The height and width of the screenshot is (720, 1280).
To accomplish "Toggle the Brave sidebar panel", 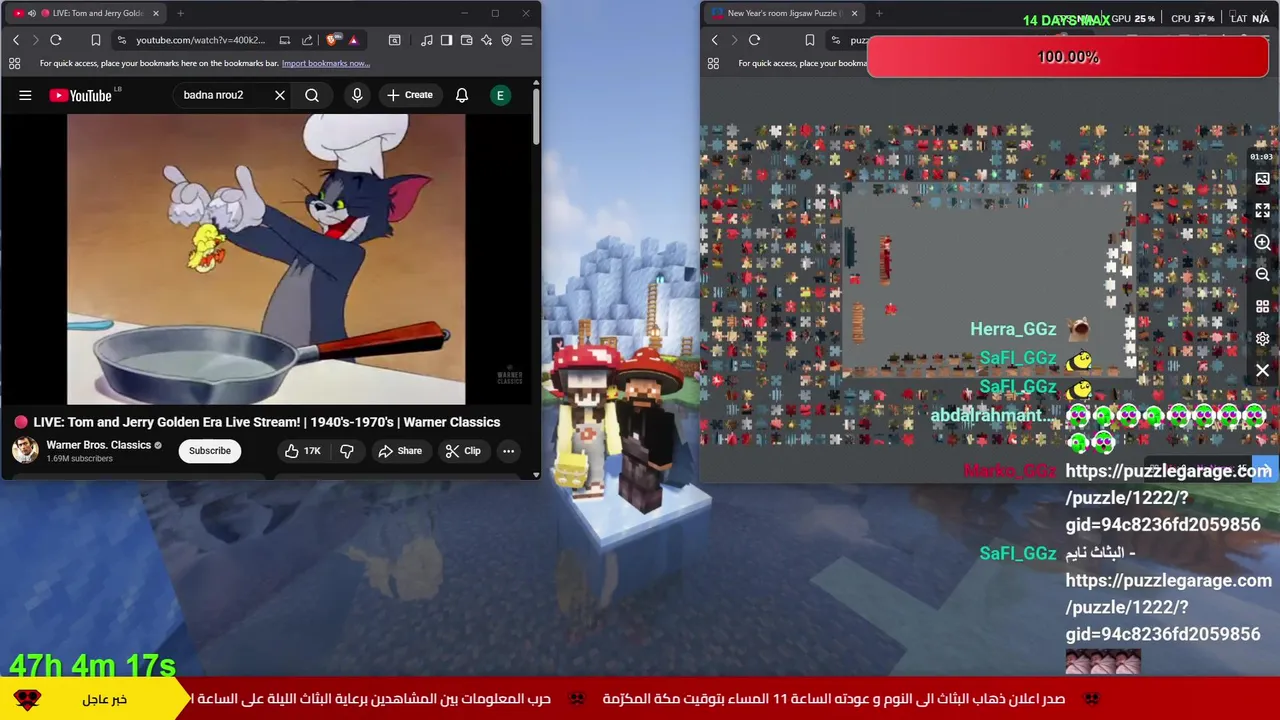I will click(446, 40).
